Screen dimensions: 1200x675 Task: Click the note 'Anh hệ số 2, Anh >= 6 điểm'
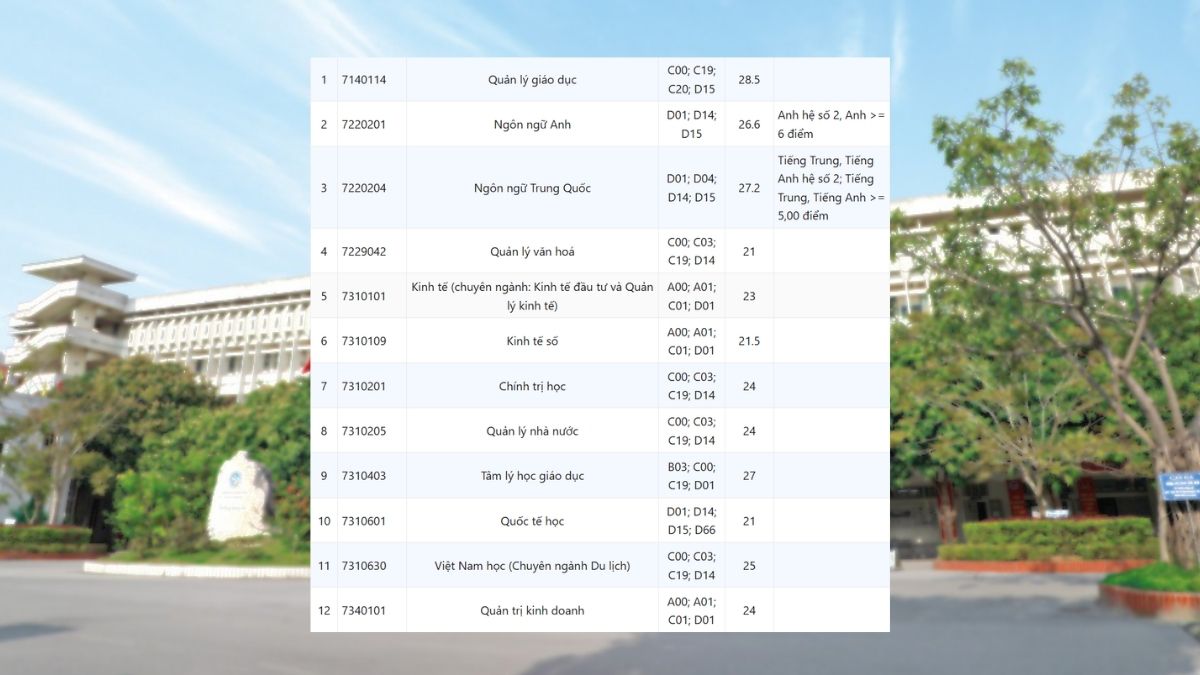[831, 125]
